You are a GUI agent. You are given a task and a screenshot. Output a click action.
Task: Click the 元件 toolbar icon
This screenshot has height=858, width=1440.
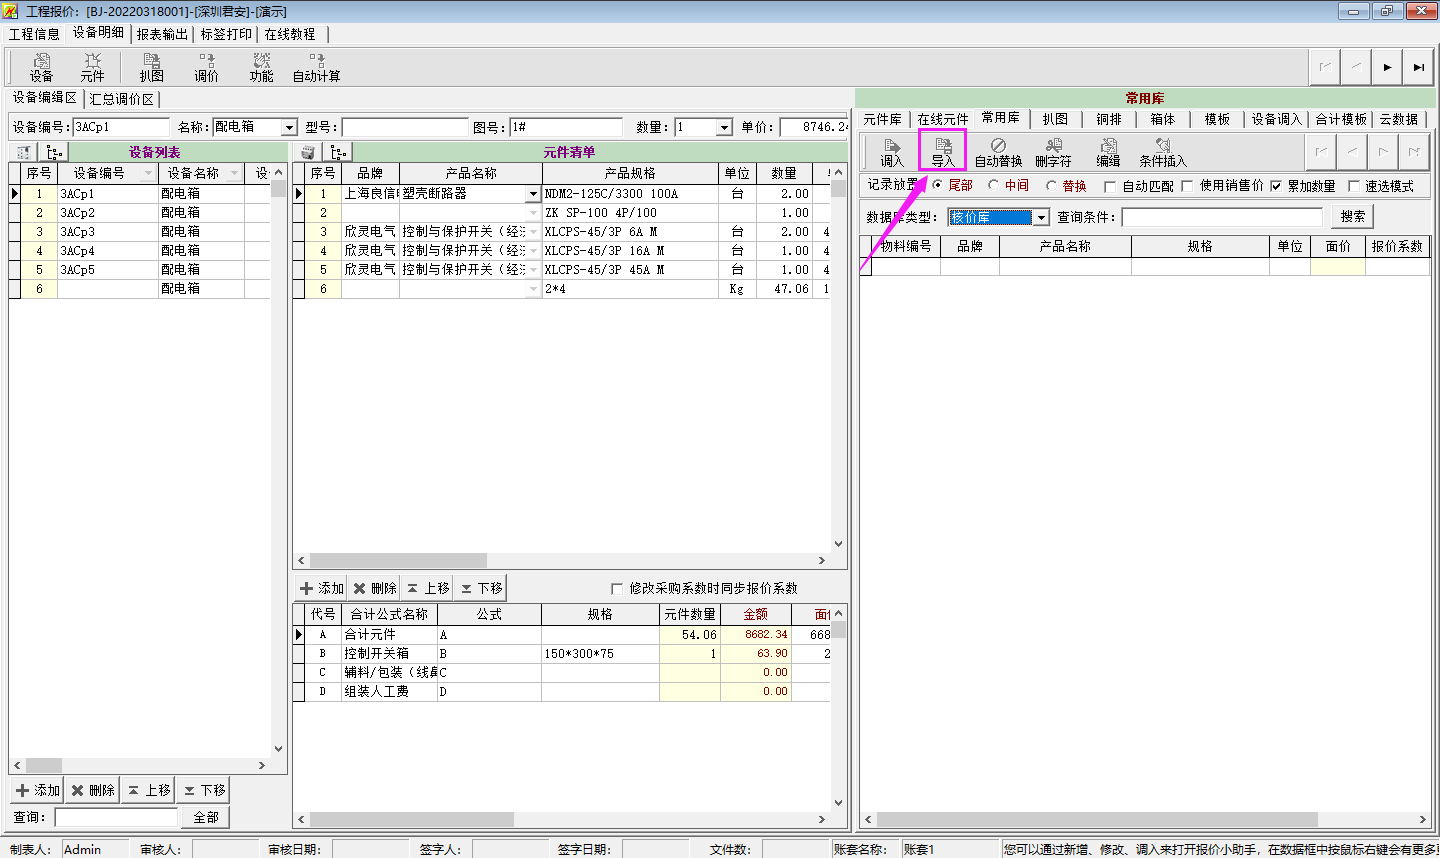(x=92, y=67)
